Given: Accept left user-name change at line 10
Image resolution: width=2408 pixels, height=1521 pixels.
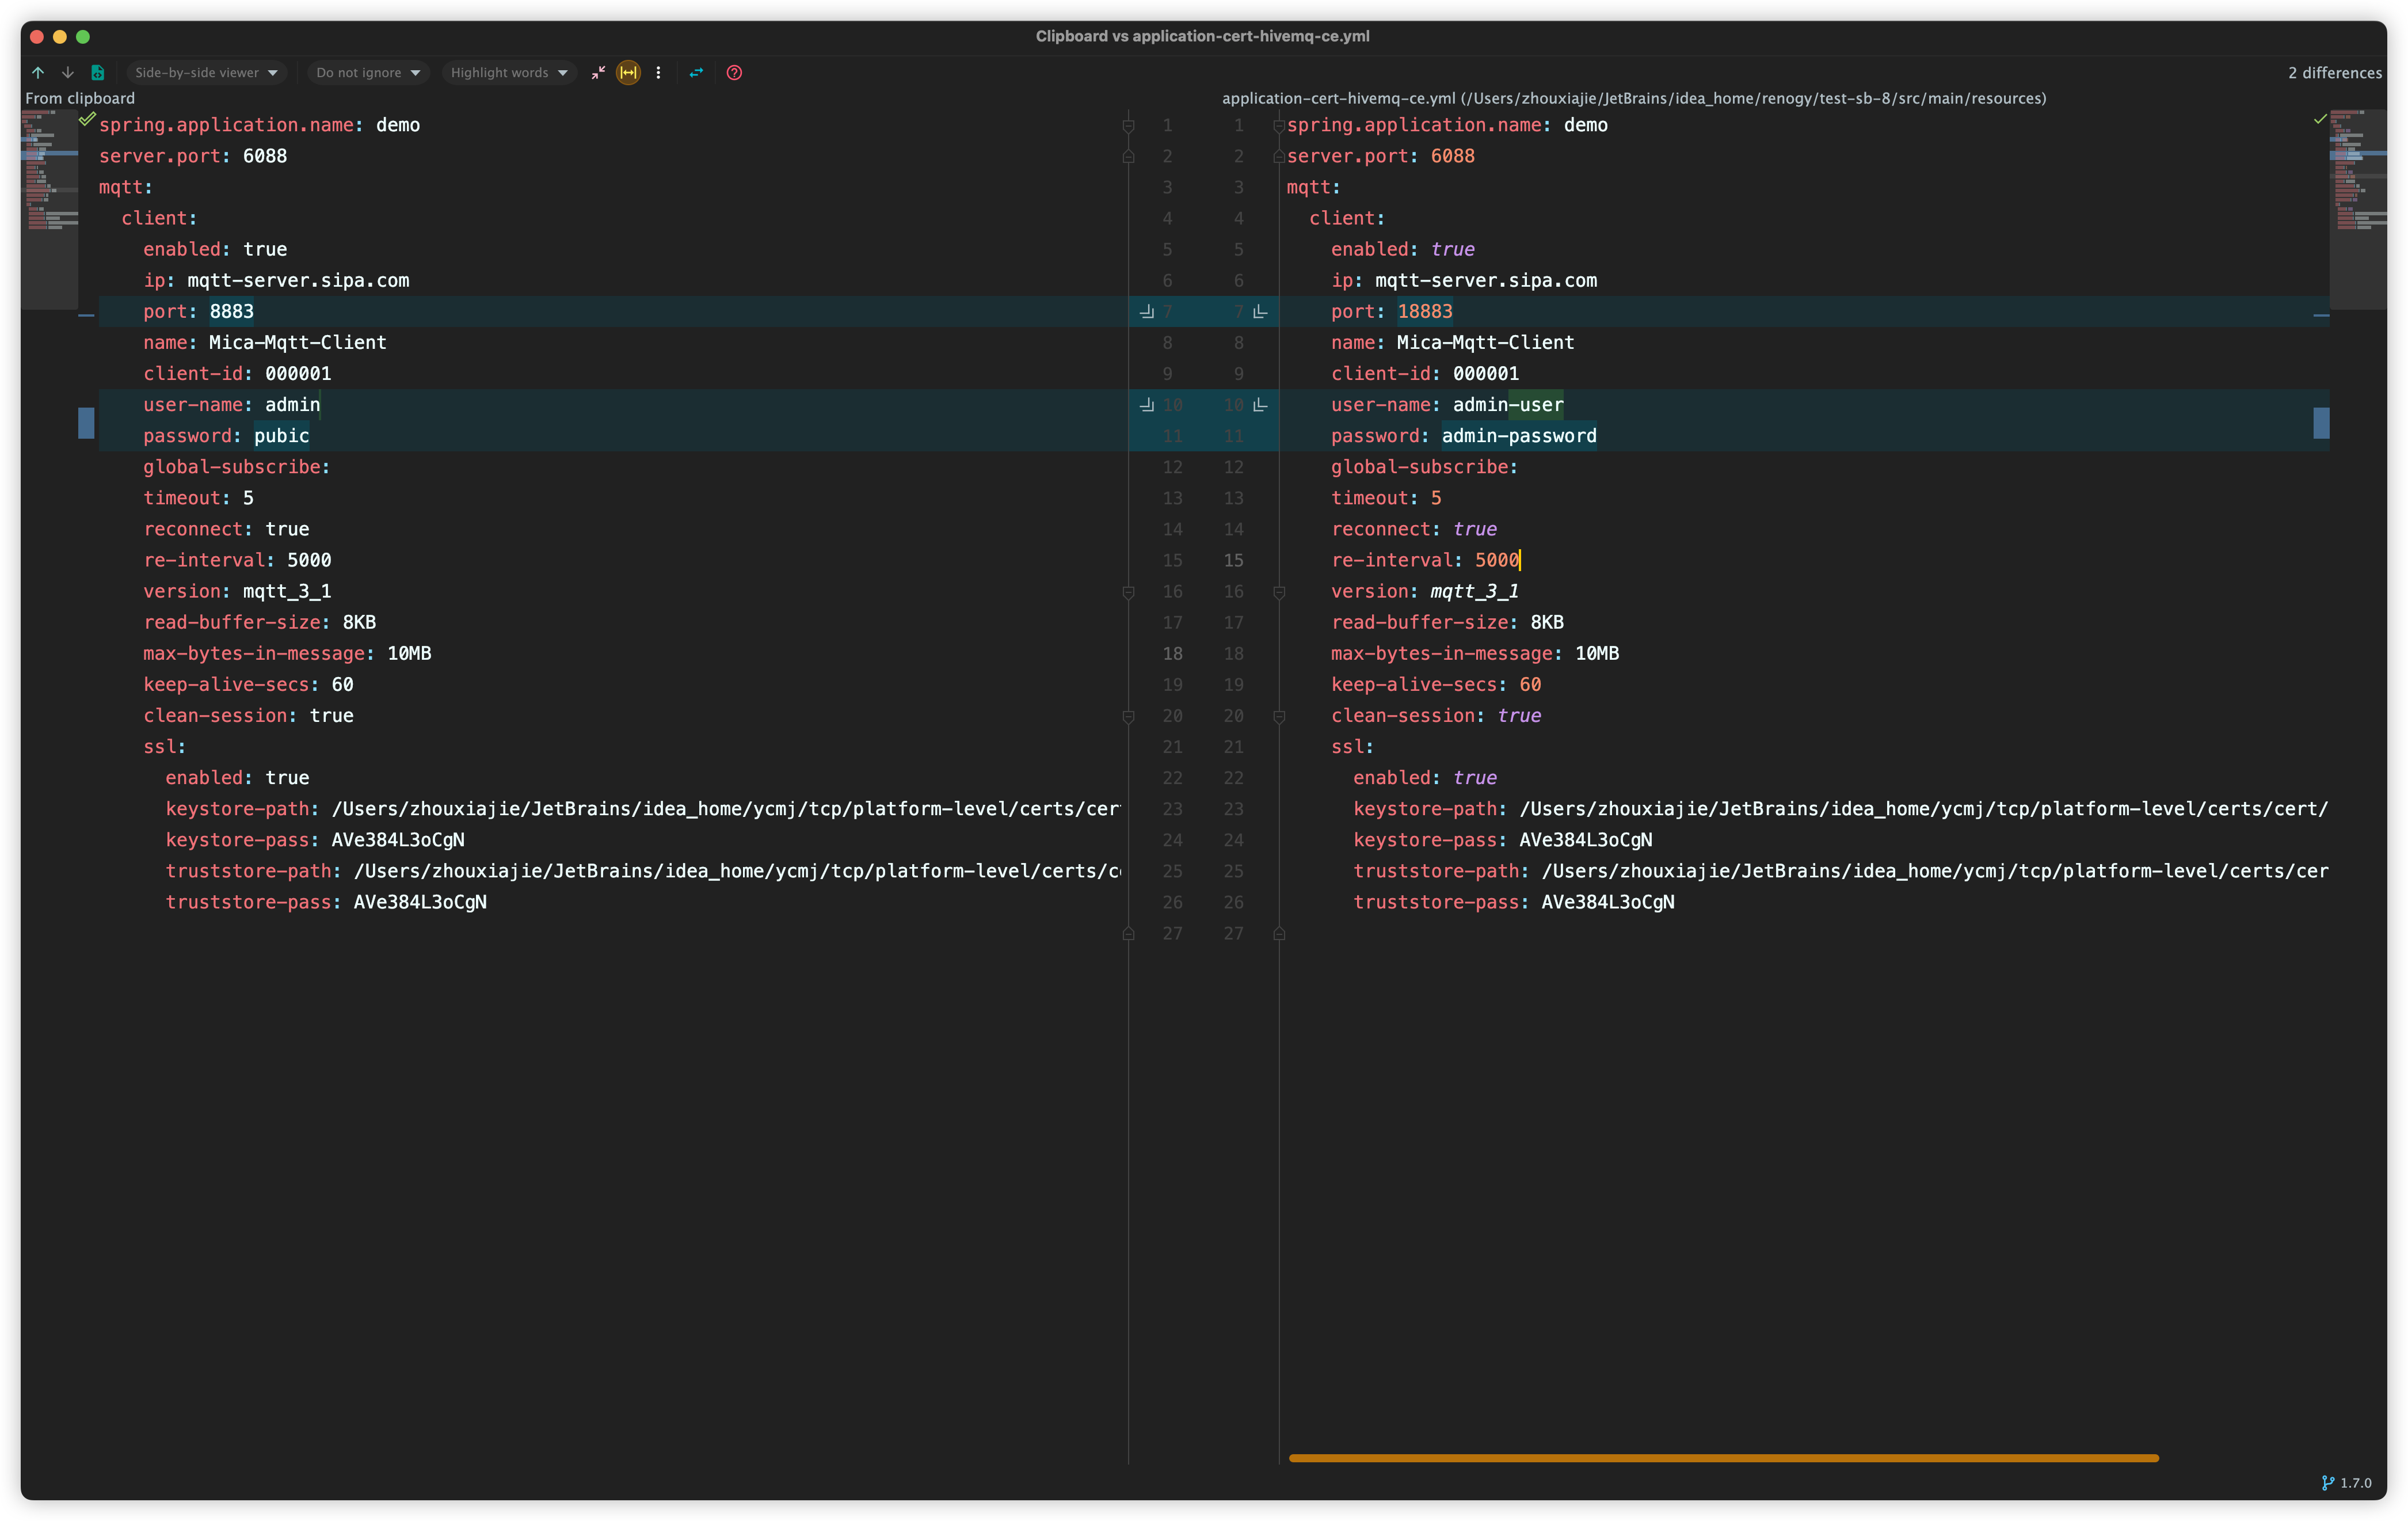Looking at the screenshot, I should tap(1147, 405).
